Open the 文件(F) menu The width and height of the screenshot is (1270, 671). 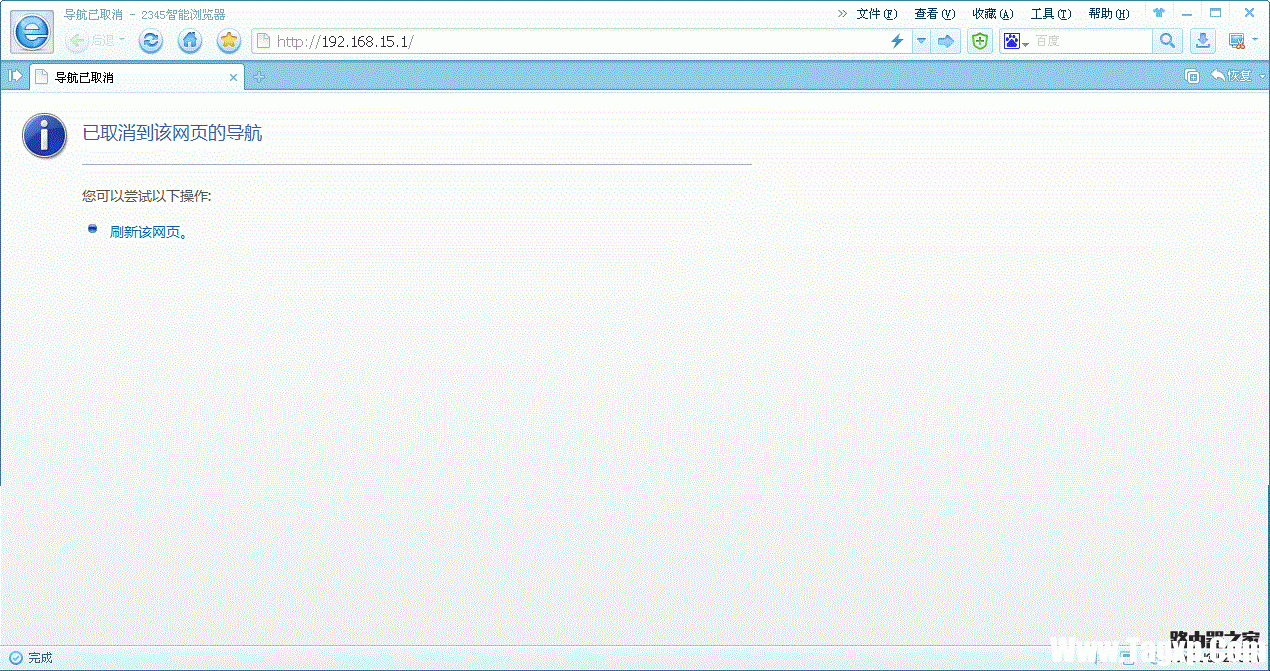pyautogui.click(x=877, y=14)
